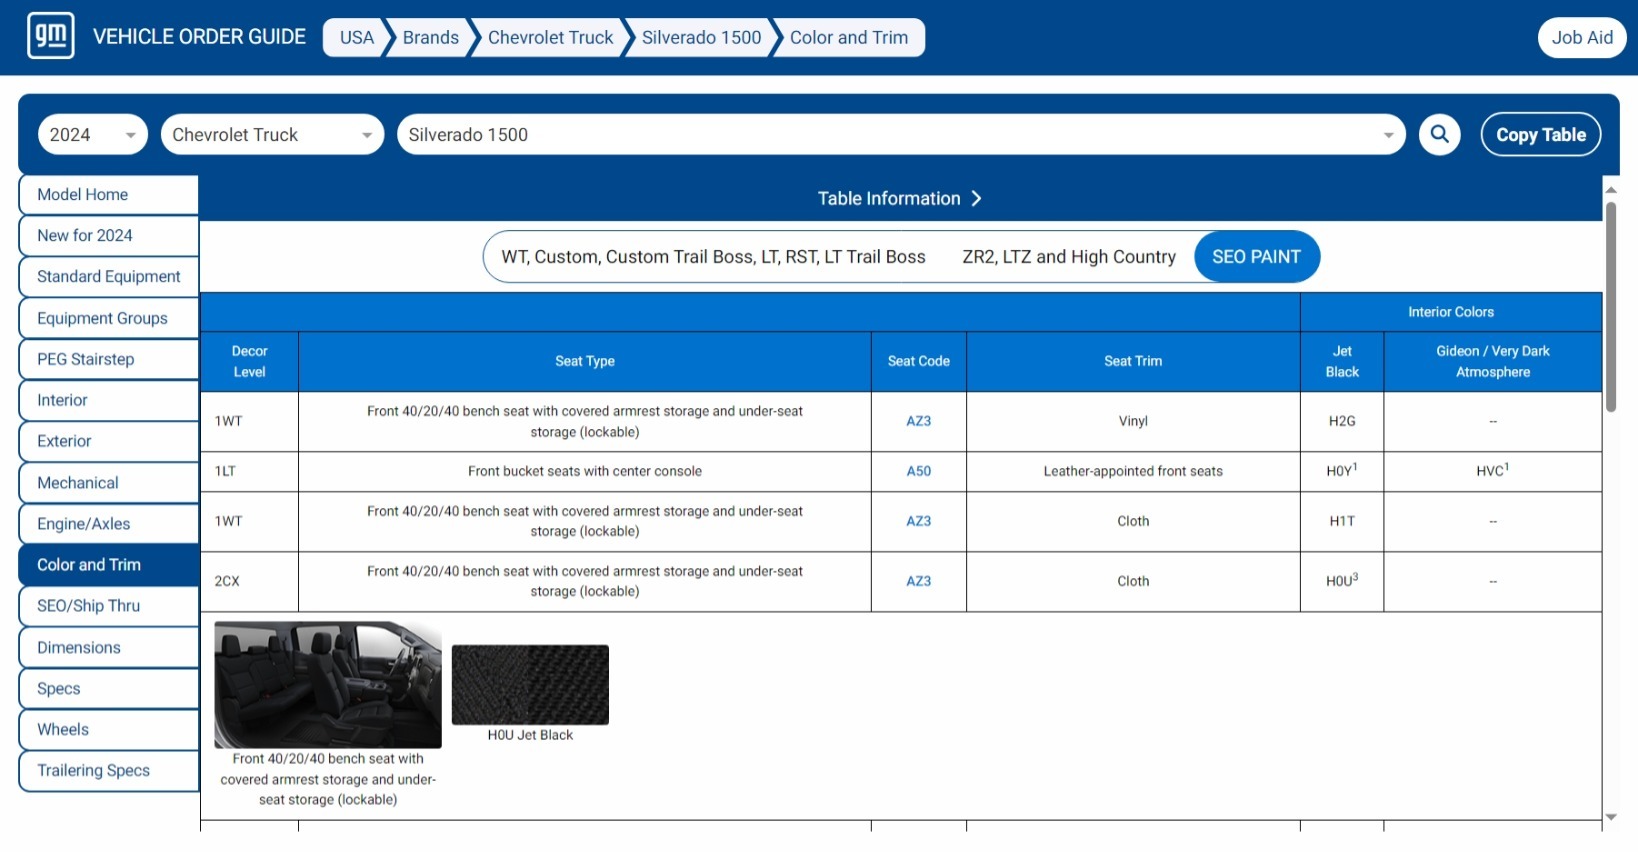Go to Brands breadcrumb
Image resolution: width=1638 pixels, height=852 pixels.
tap(430, 37)
